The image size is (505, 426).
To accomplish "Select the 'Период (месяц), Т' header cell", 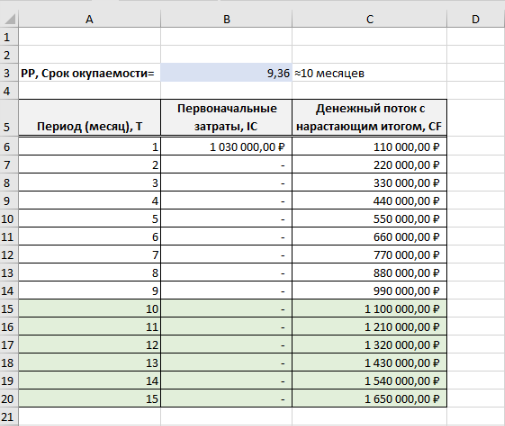I will pyautogui.click(x=89, y=118).
